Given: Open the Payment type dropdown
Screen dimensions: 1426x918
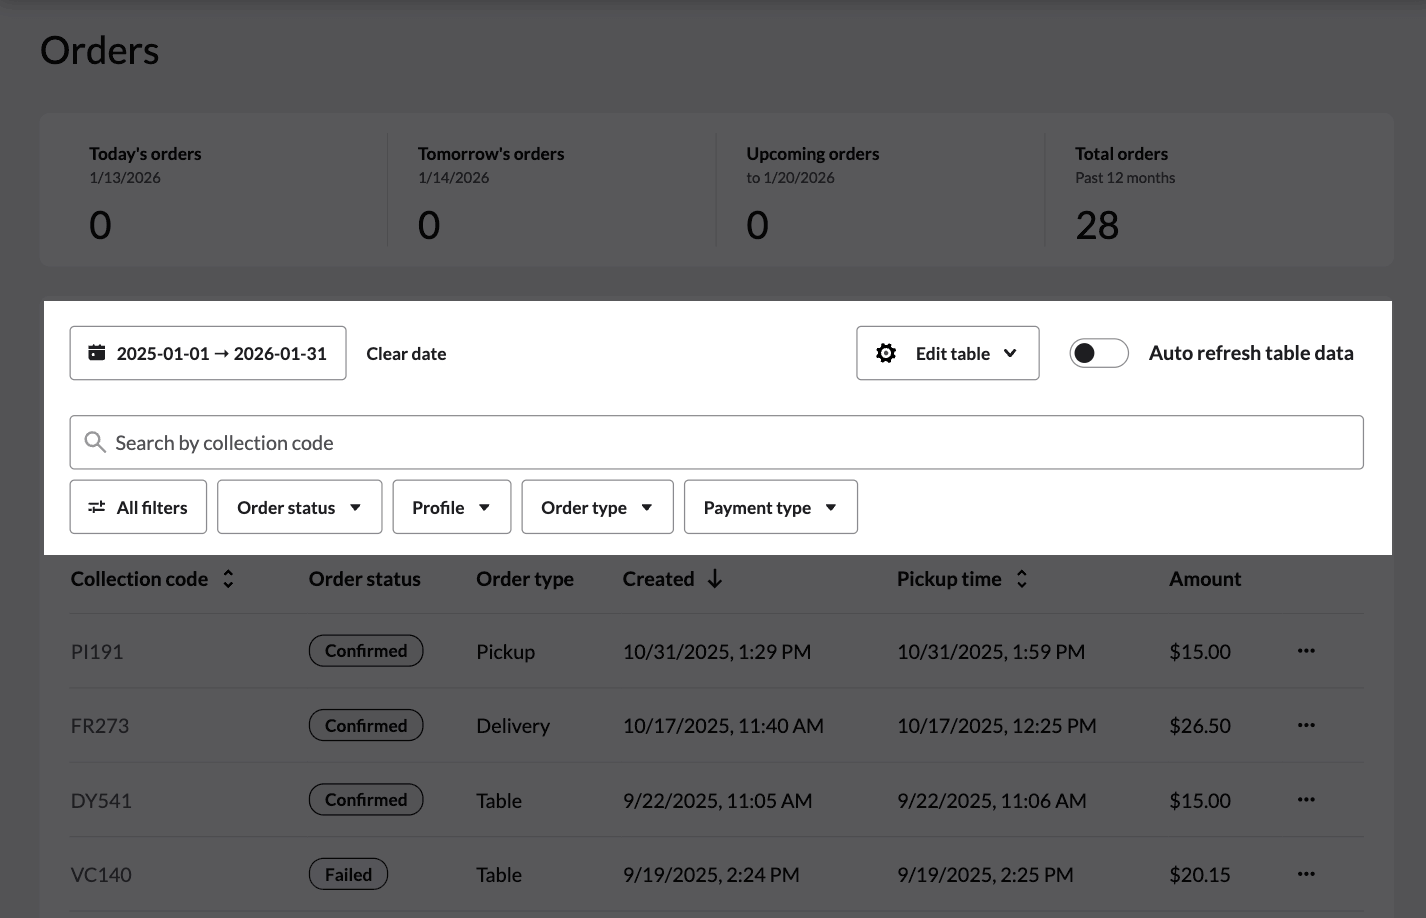Looking at the screenshot, I should 770,507.
